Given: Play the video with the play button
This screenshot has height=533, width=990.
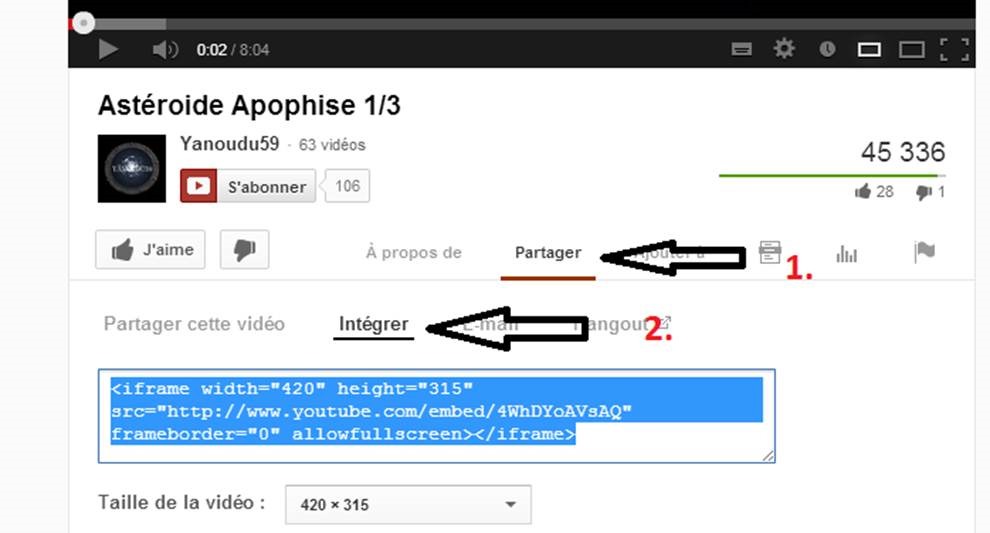Looking at the screenshot, I should point(108,49).
